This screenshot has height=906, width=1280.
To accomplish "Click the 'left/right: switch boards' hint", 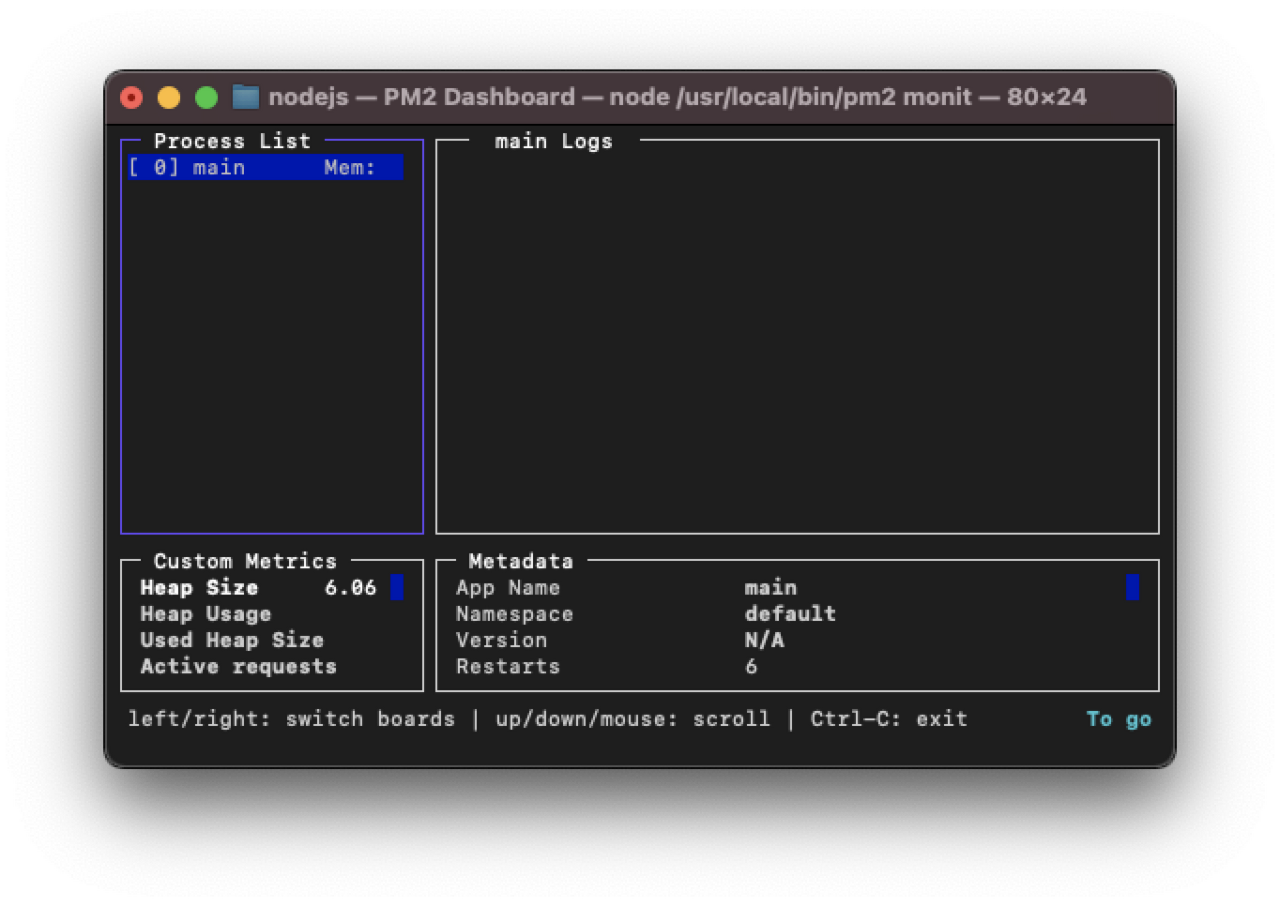I will click(291, 719).
